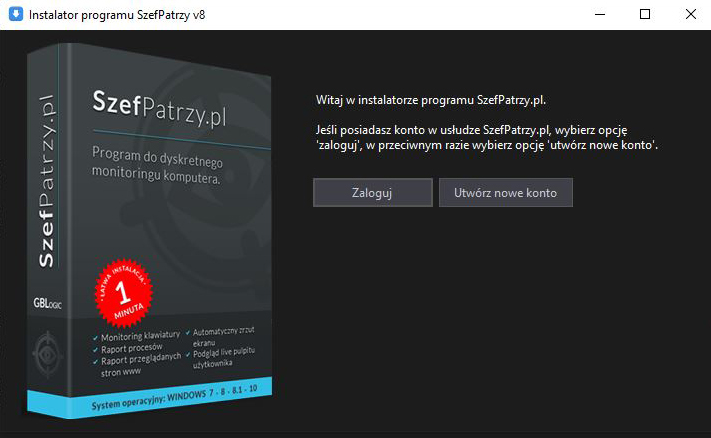Click 'Program do dyskretnego monitoringu komputera.' text
Image resolution: width=711 pixels, height=438 pixels.
pyautogui.click(x=157, y=165)
